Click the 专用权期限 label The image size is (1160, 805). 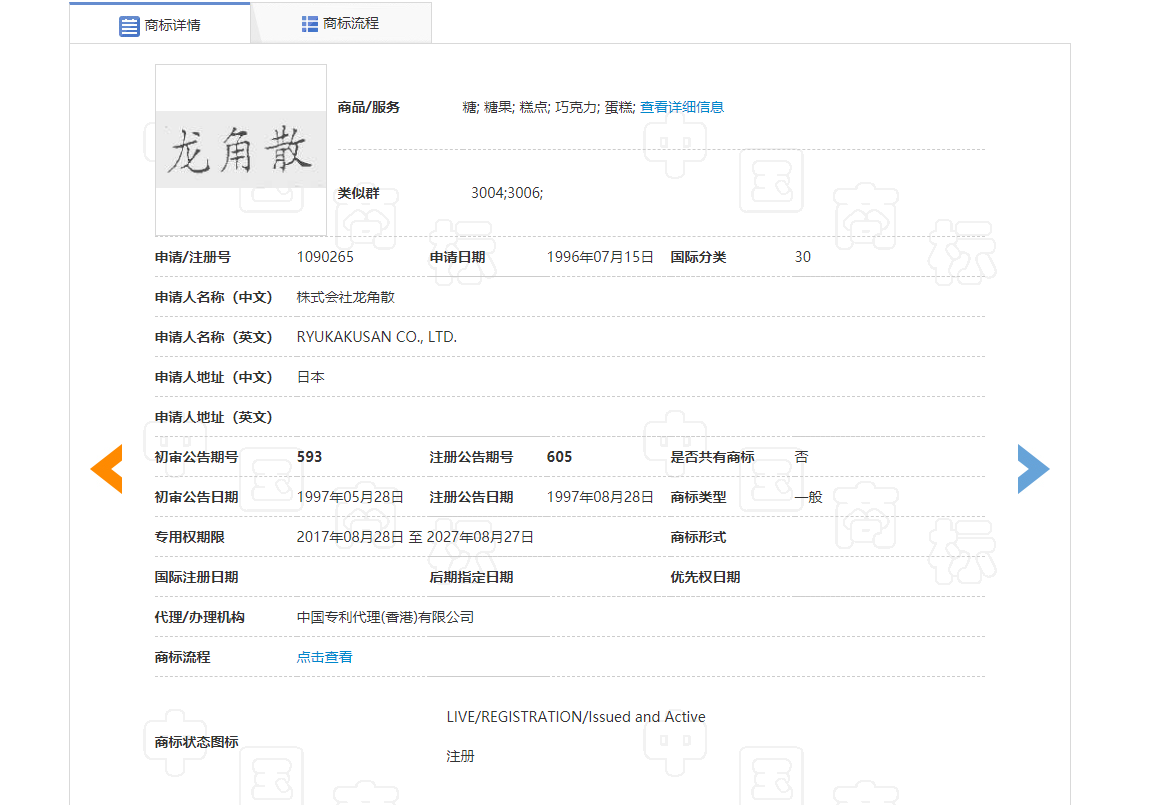click(x=189, y=536)
